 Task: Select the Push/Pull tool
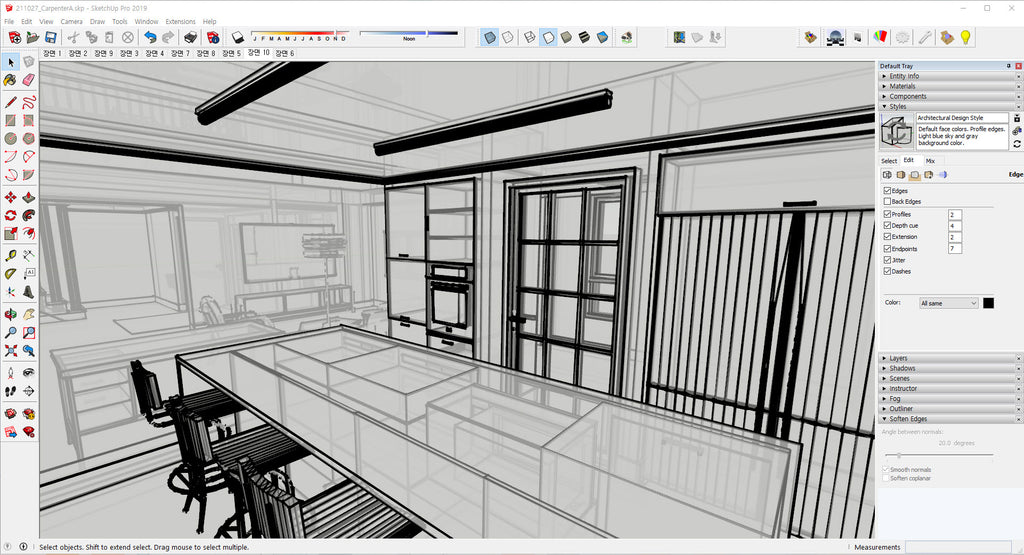click(x=28, y=197)
